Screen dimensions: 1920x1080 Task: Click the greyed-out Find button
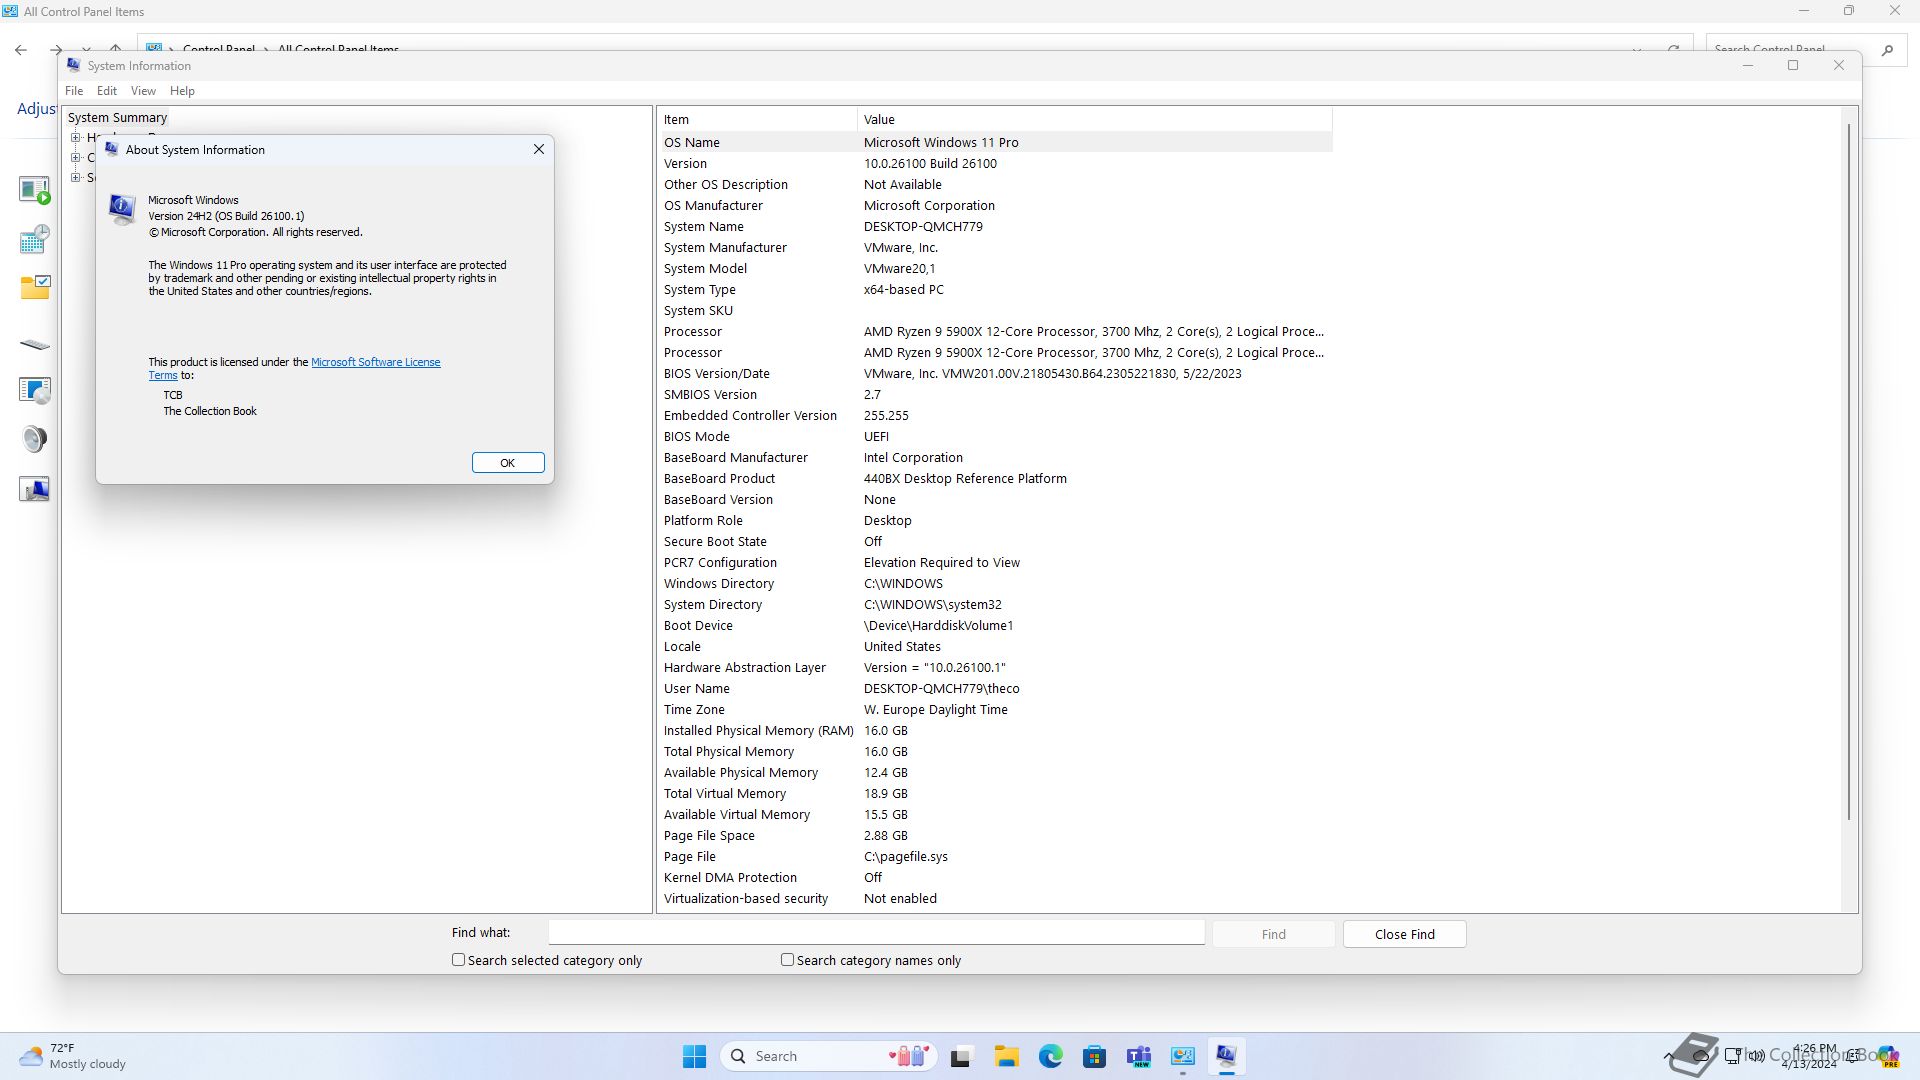[x=1273, y=934]
